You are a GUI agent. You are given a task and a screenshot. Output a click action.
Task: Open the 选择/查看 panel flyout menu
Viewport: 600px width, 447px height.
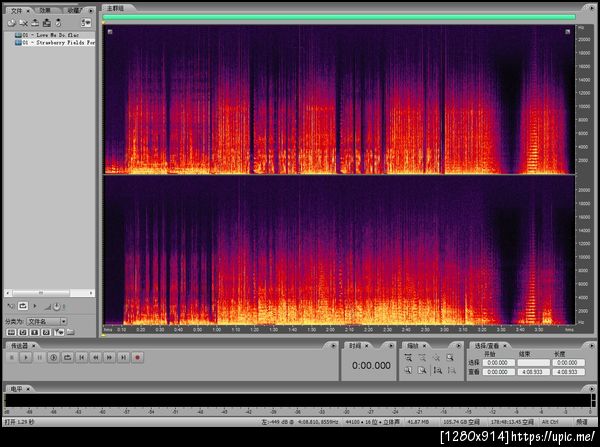591,346
